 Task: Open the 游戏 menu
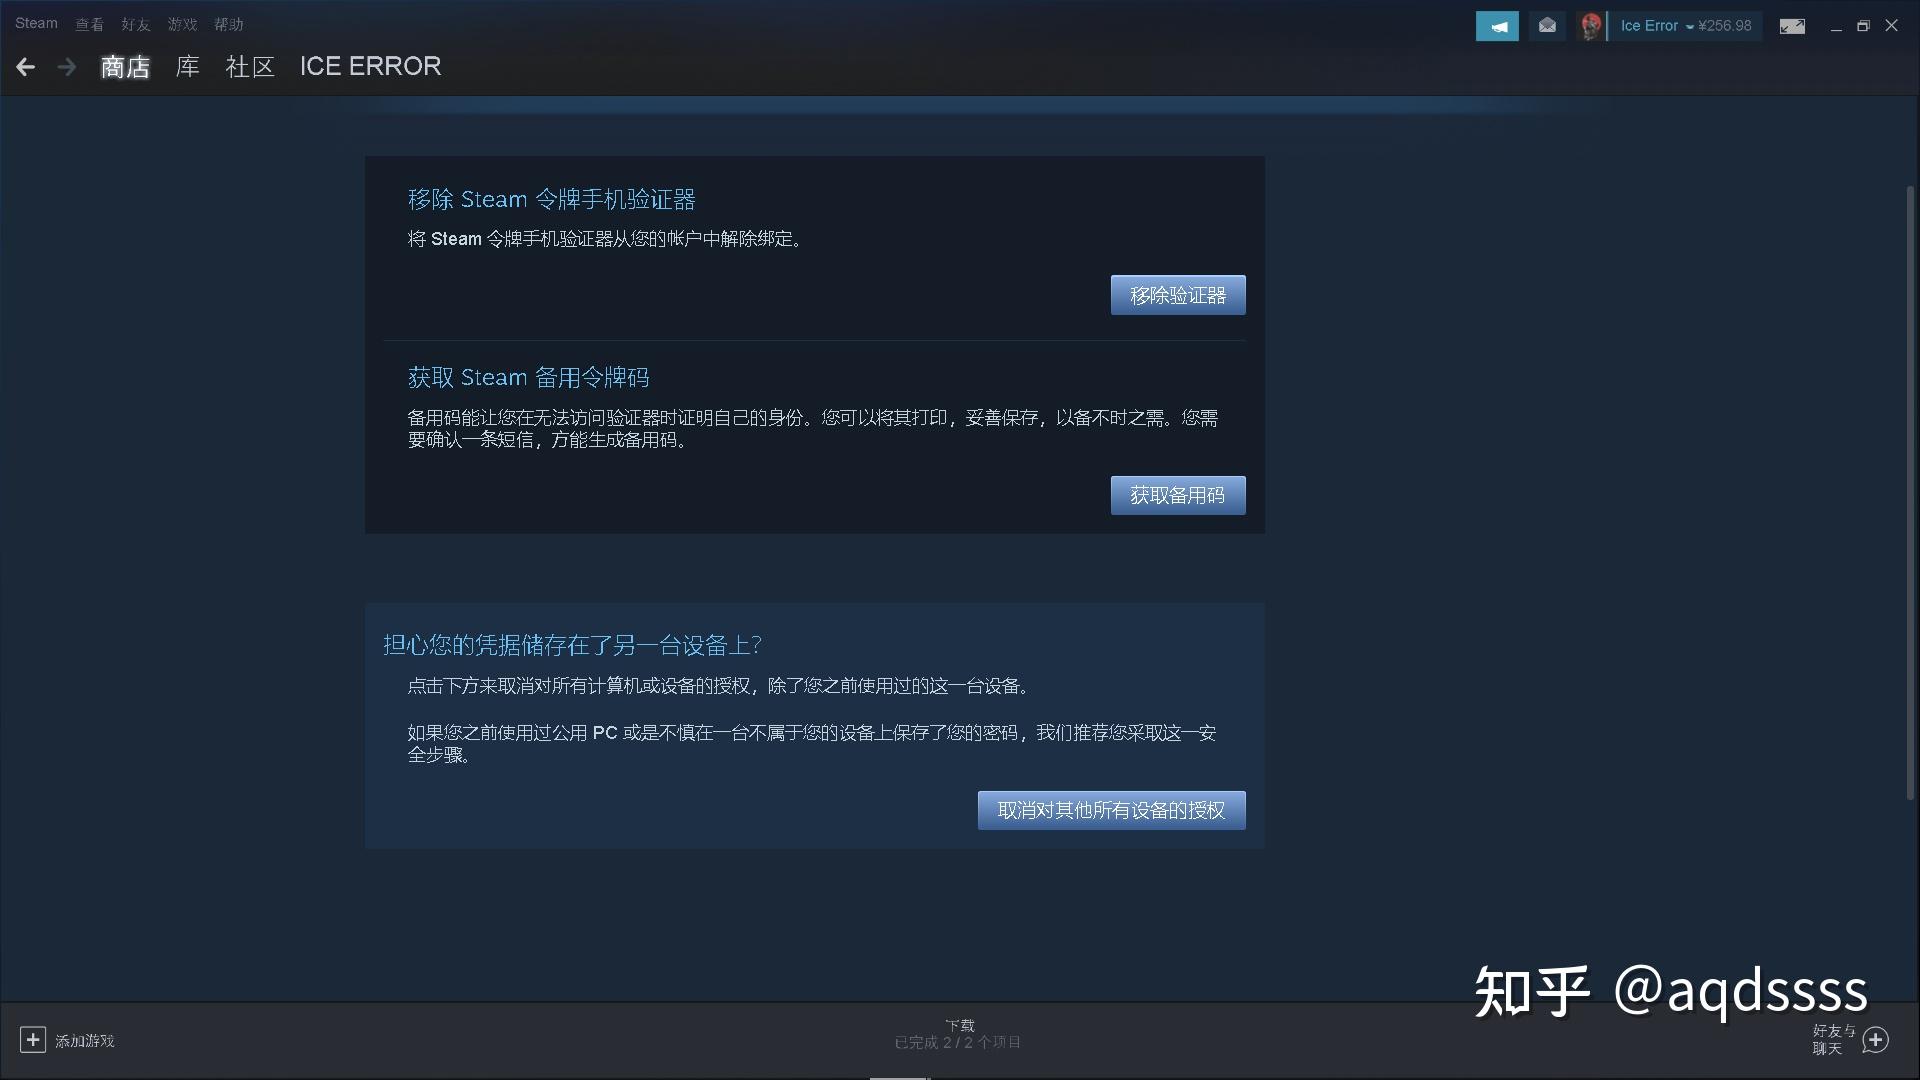182,23
